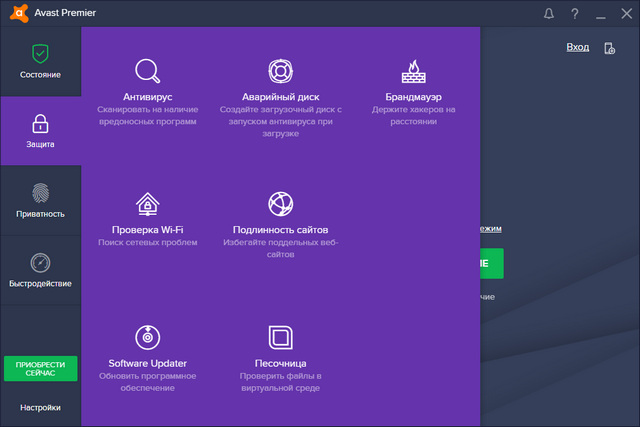Launch the Software Updater icon
The height and width of the screenshot is (427, 640).
point(148,337)
